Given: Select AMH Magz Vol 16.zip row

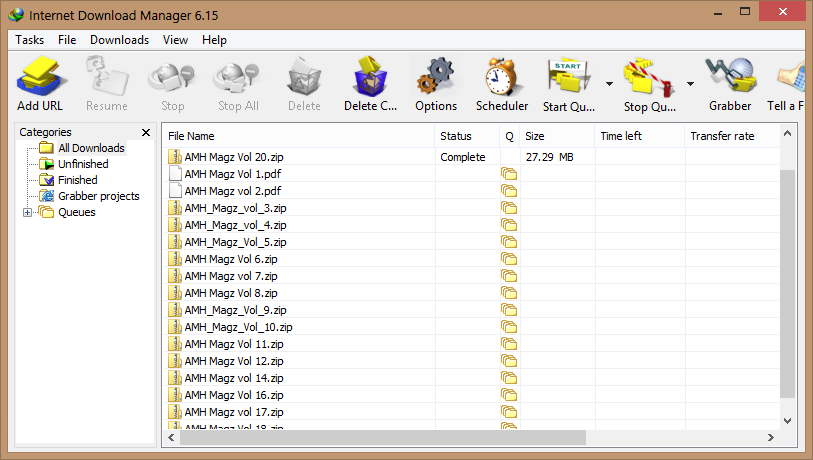Looking at the screenshot, I should 472,395.
